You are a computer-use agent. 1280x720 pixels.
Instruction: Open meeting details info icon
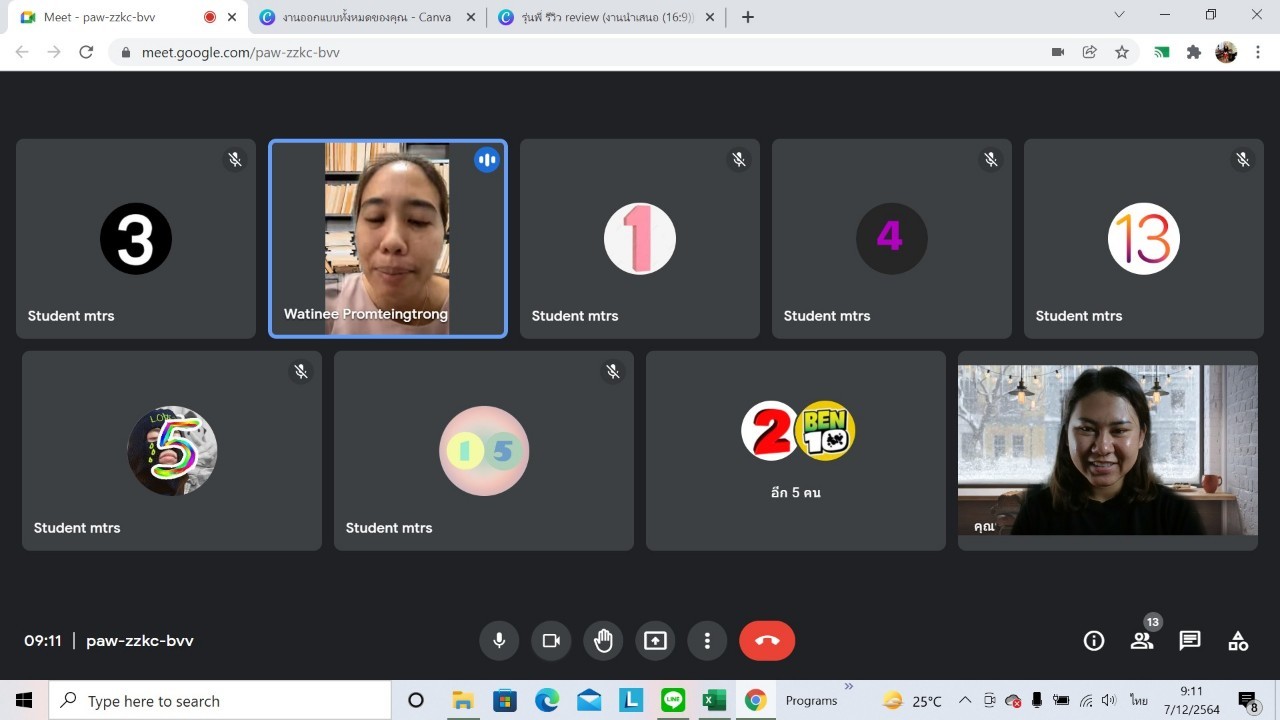pyautogui.click(x=1094, y=641)
